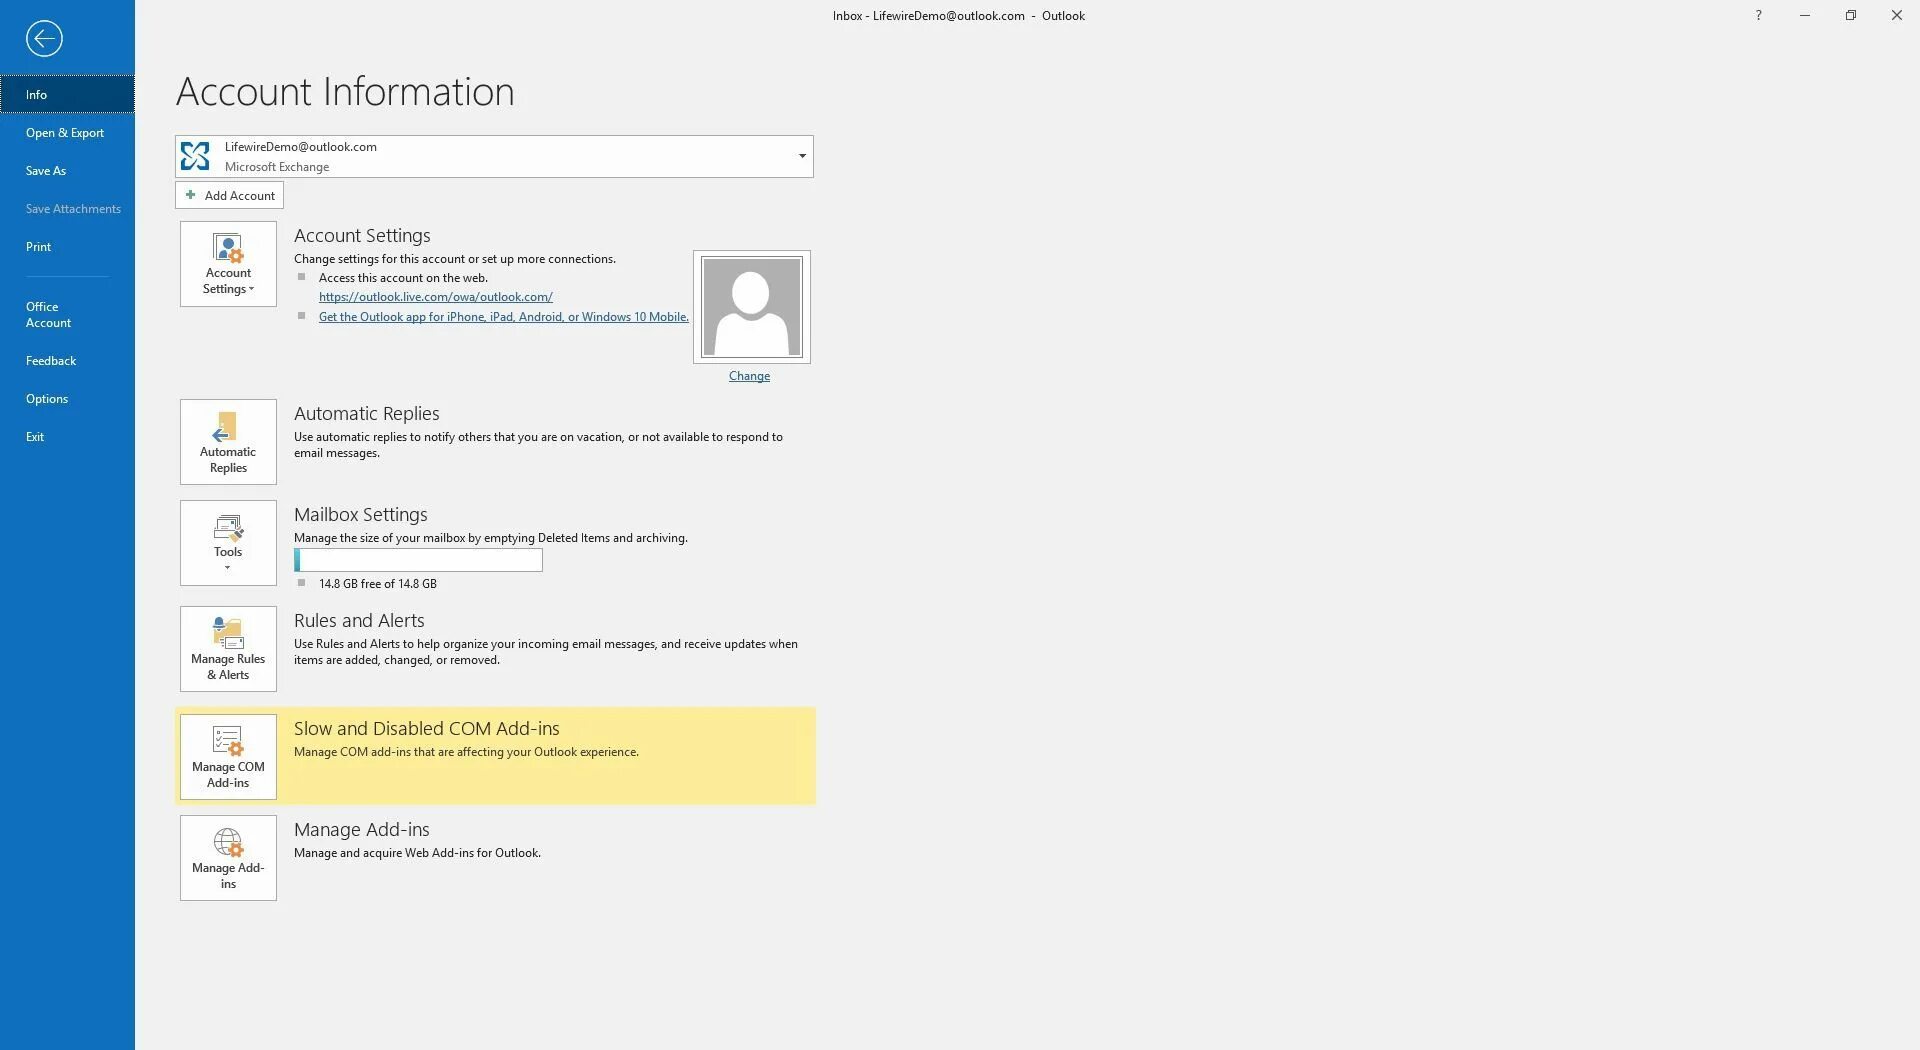The height and width of the screenshot is (1050, 1920).
Task: Open Manage Rules & Alerts
Action: click(228, 649)
